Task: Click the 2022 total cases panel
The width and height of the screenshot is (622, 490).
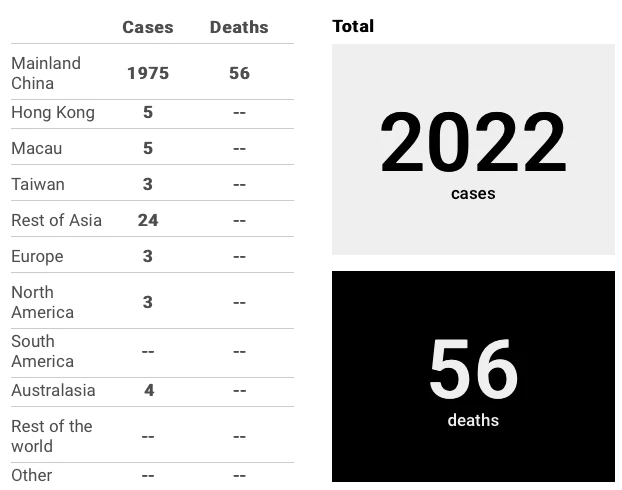Action: tap(473, 149)
